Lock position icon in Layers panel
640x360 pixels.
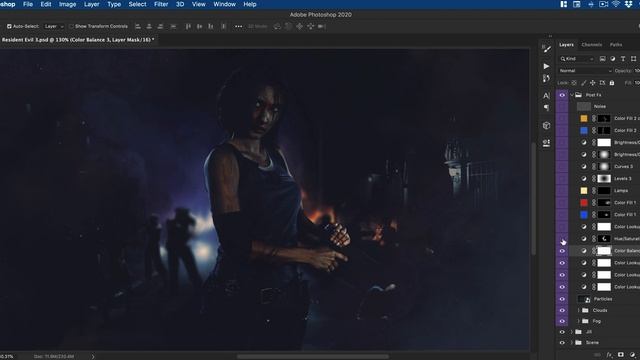[x=593, y=83]
